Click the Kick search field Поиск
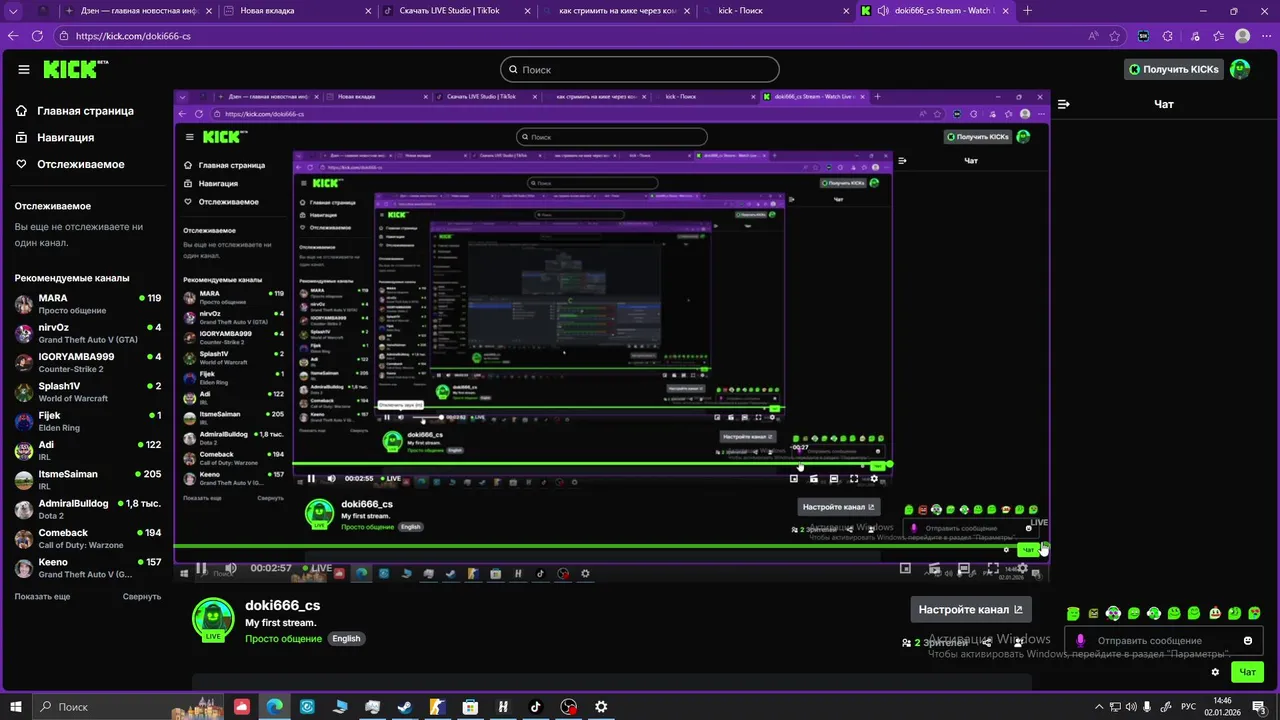The width and height of the screenshot is (1280, 720). pyautogui.click(x=640, y=69)
